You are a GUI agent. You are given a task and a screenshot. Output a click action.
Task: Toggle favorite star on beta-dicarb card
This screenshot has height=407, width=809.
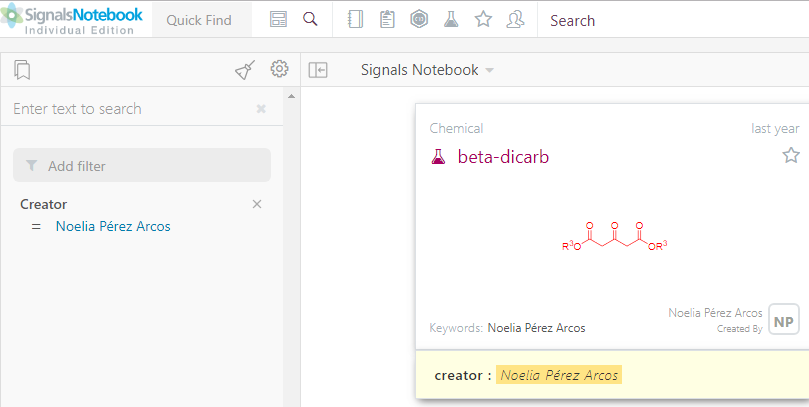[x=791, y=155]
